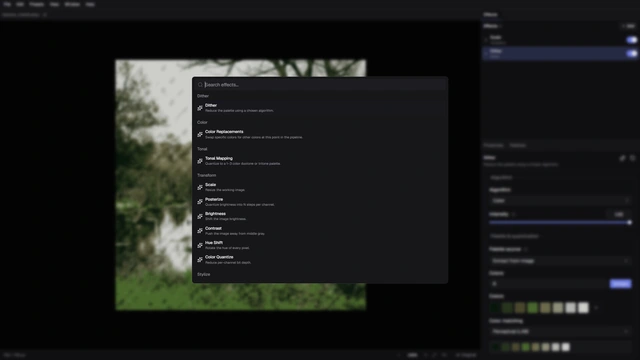Image resolution: width=640 pixels, height=360 pixels.
Task: Click the blue button beside the Colors field
Action: (620, 284)
